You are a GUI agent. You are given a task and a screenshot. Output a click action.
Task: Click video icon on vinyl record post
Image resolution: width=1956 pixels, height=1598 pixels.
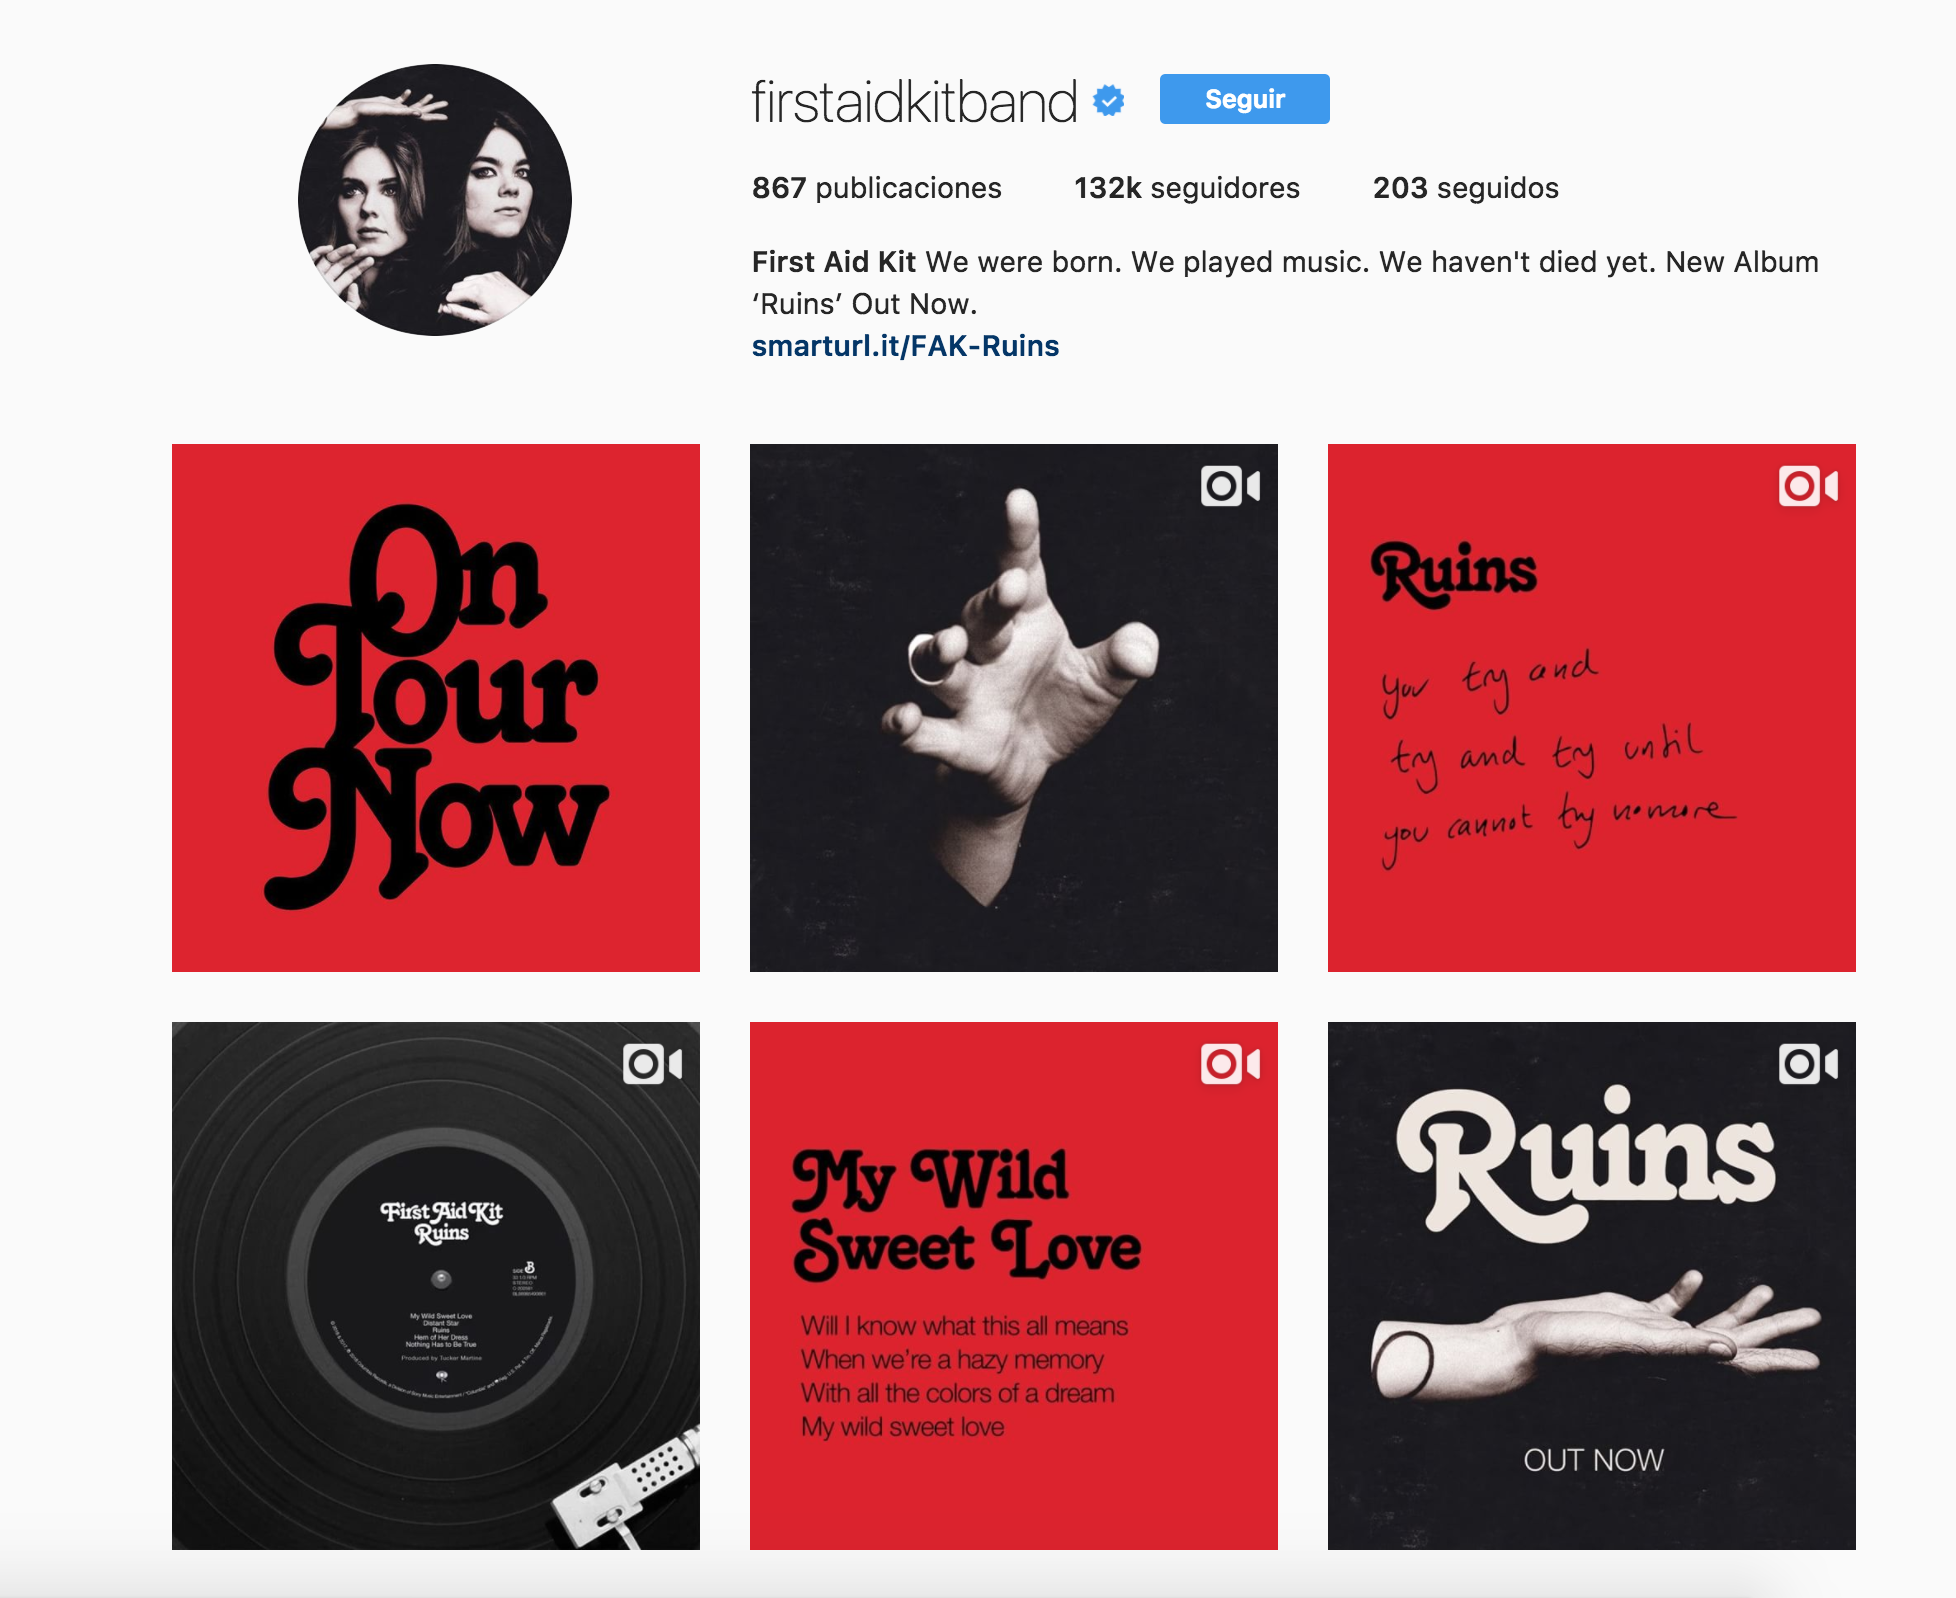click(652, 1065)
